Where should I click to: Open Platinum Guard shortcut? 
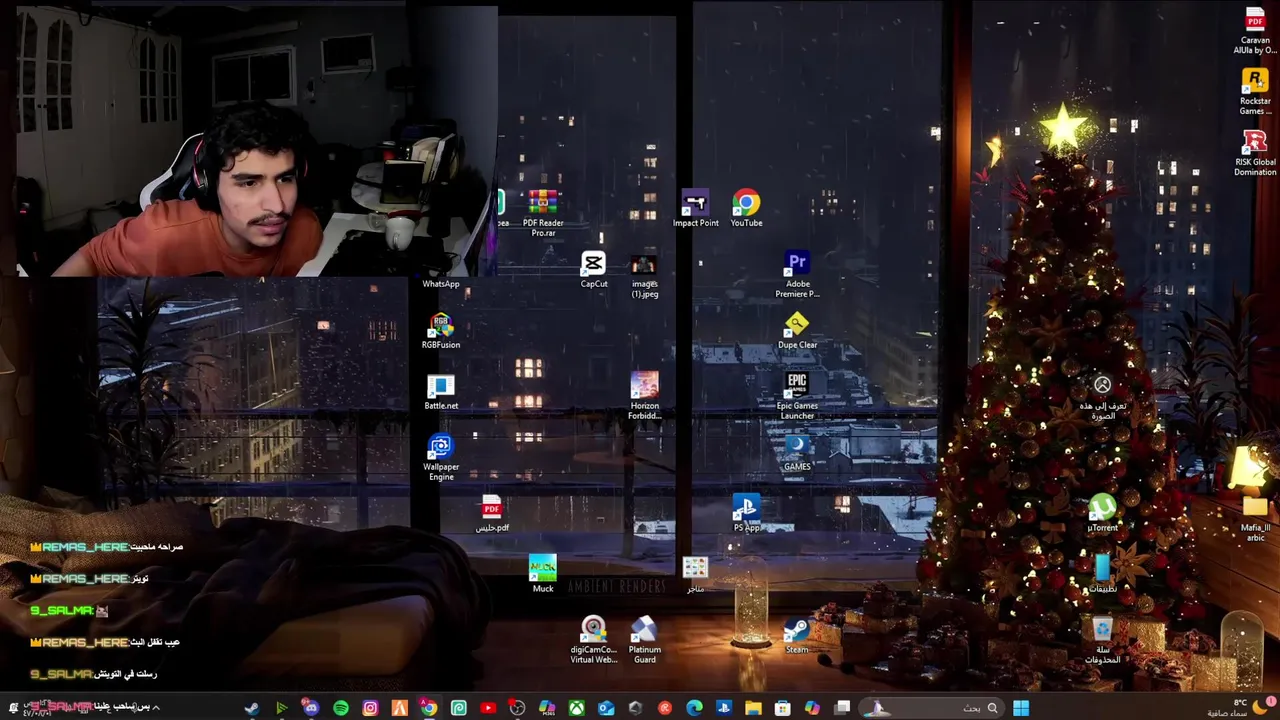point(644,641)
